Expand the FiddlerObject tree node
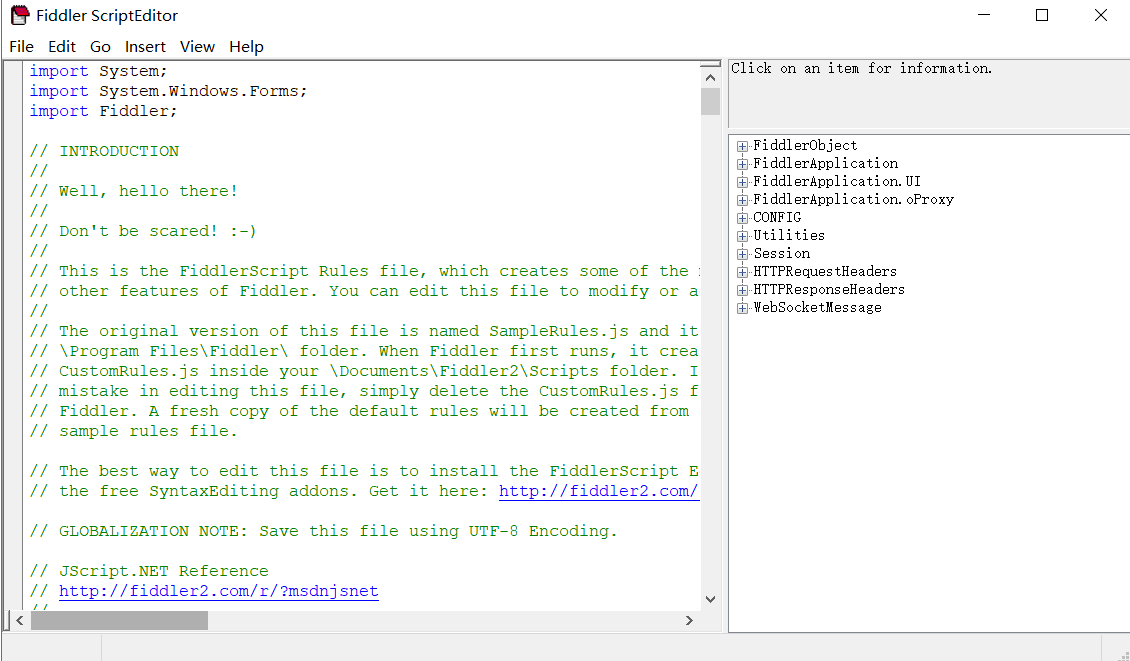This screenshot has height=661, width=1130. point(742,145)
